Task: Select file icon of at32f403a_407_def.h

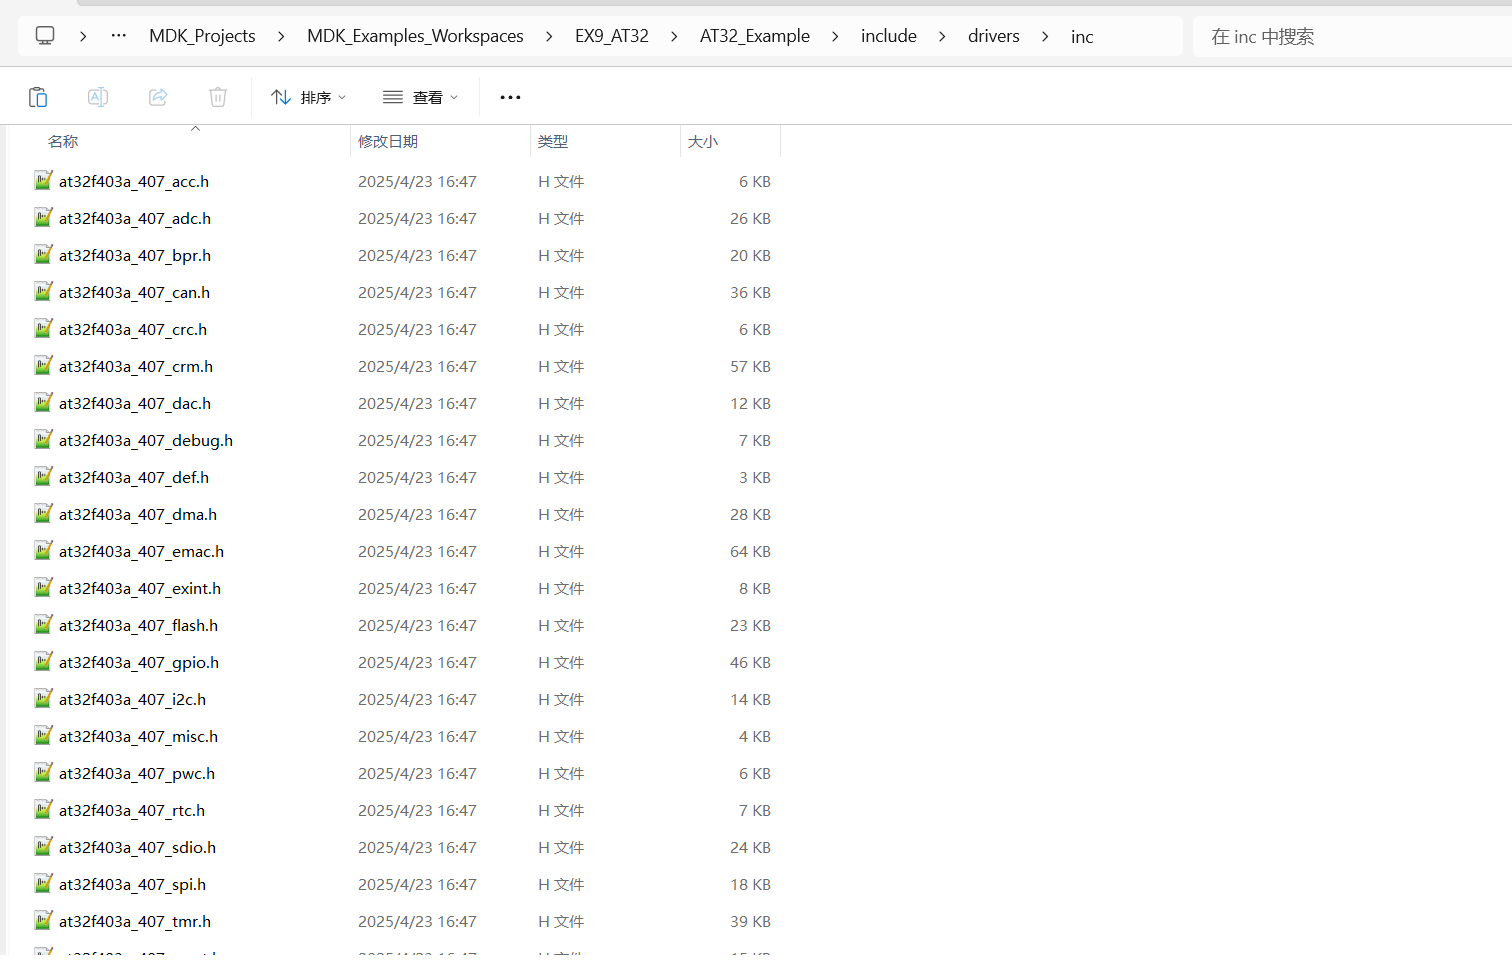Action: (43, 477)
